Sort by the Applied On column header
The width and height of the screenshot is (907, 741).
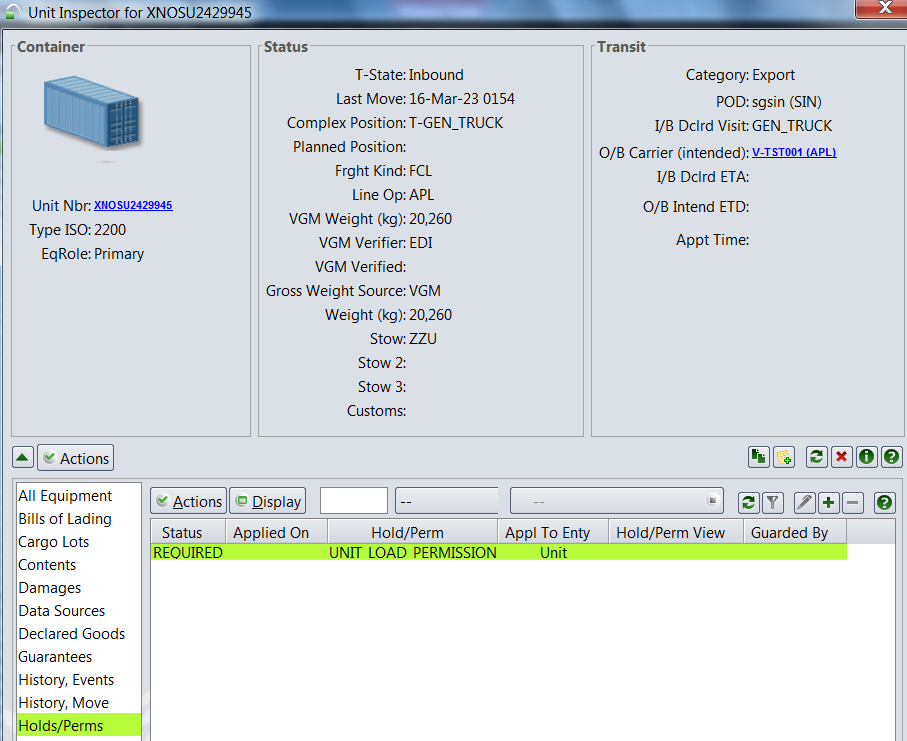point(276,532)
